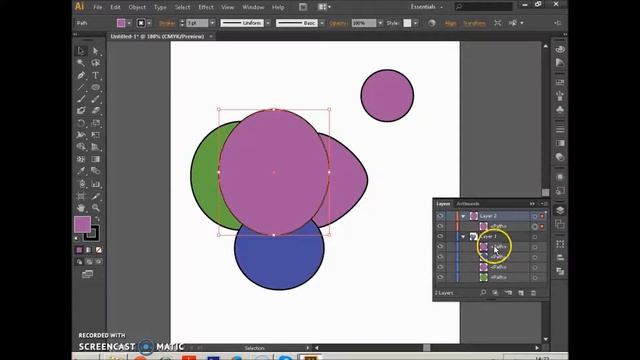
Task: Select the Line Segment tool
Action: [x=81, y=87]
